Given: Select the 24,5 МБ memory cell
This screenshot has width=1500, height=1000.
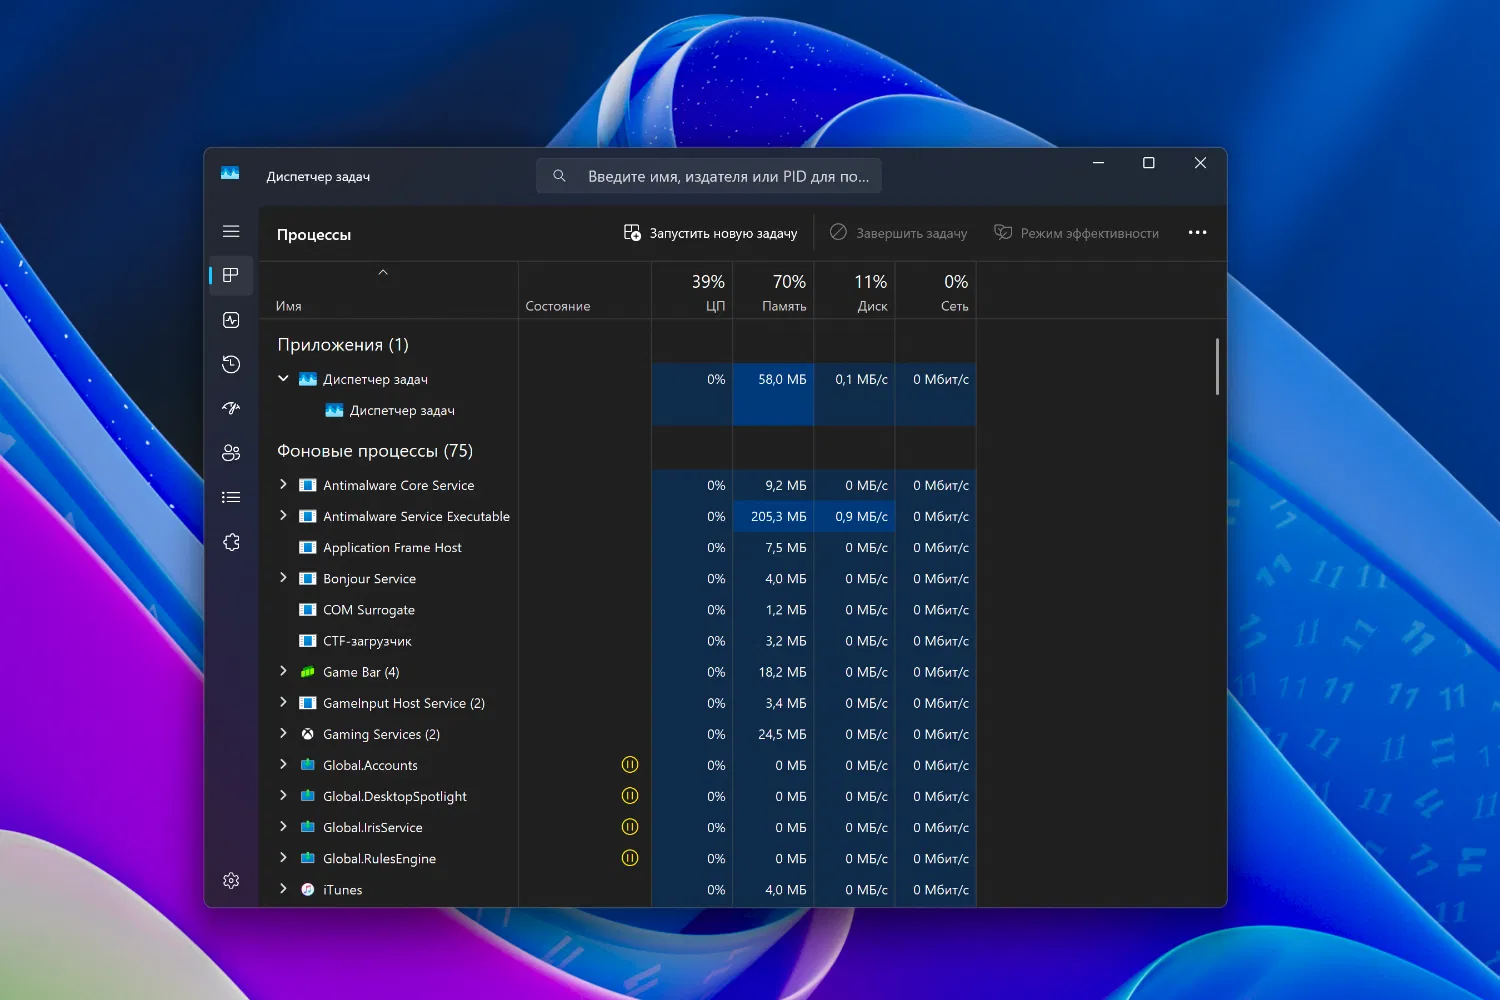Looking at the screenshot, I should click(773, 734).
